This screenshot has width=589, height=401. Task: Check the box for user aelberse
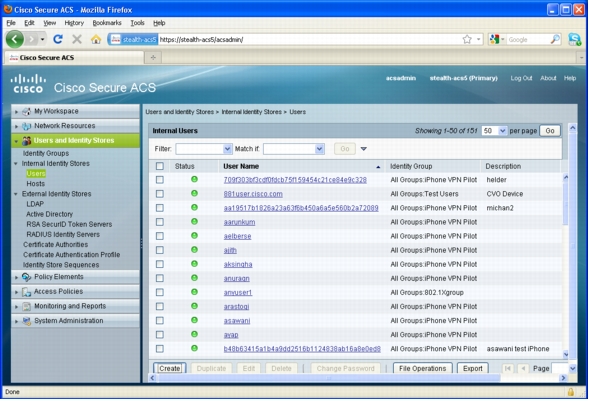[160, 236]
